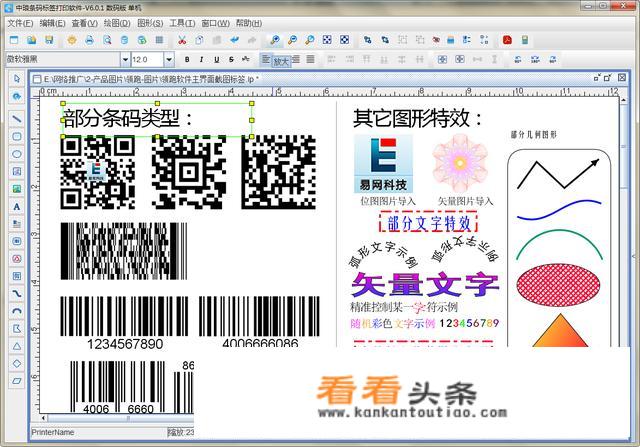Select the arrow pointer tool
This screenshot has width=640, height=447.
17,78
